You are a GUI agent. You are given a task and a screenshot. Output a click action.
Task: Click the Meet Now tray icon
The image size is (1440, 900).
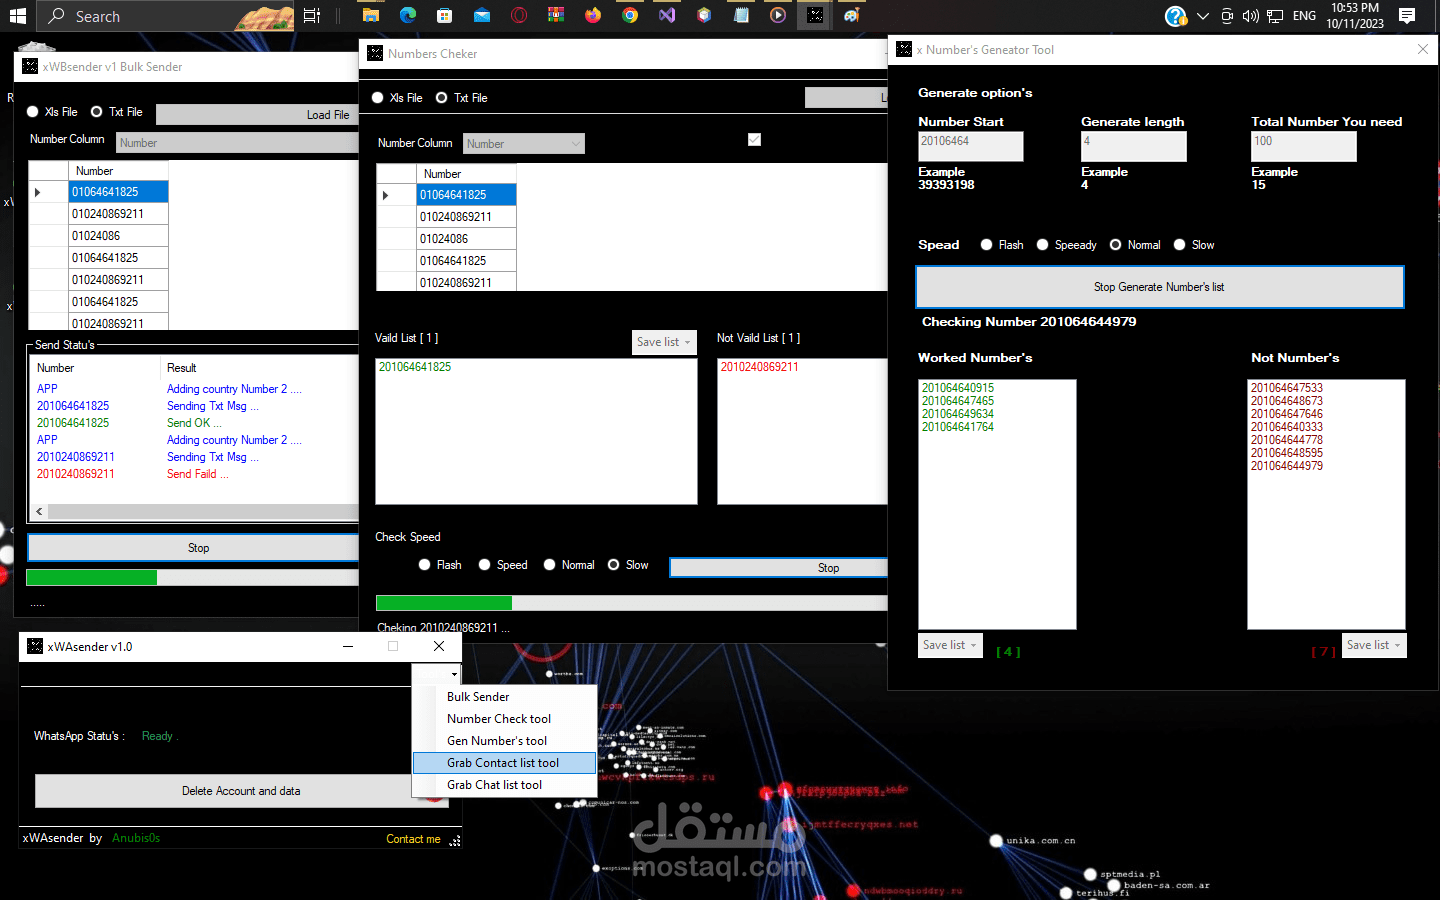tap(1227, 16)
